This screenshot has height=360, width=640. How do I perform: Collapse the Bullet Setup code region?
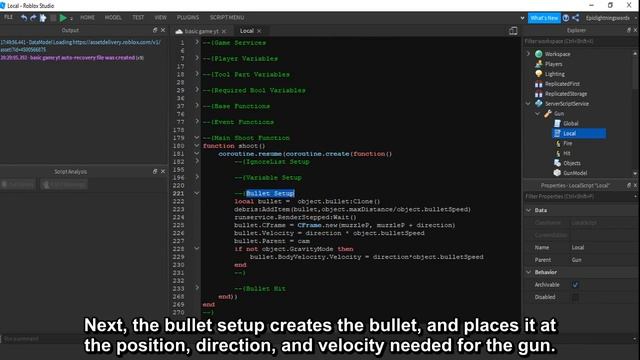[x=197, y=193]
